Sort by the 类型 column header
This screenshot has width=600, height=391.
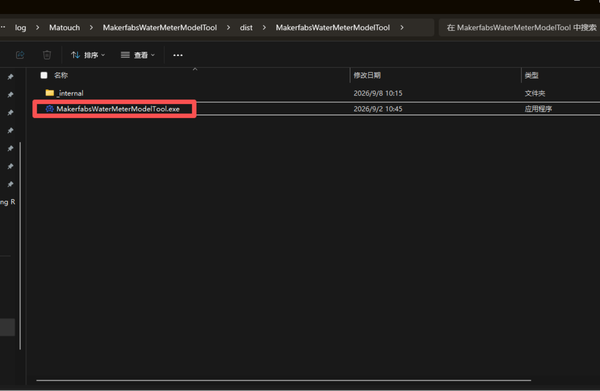(x=532, y=75)
